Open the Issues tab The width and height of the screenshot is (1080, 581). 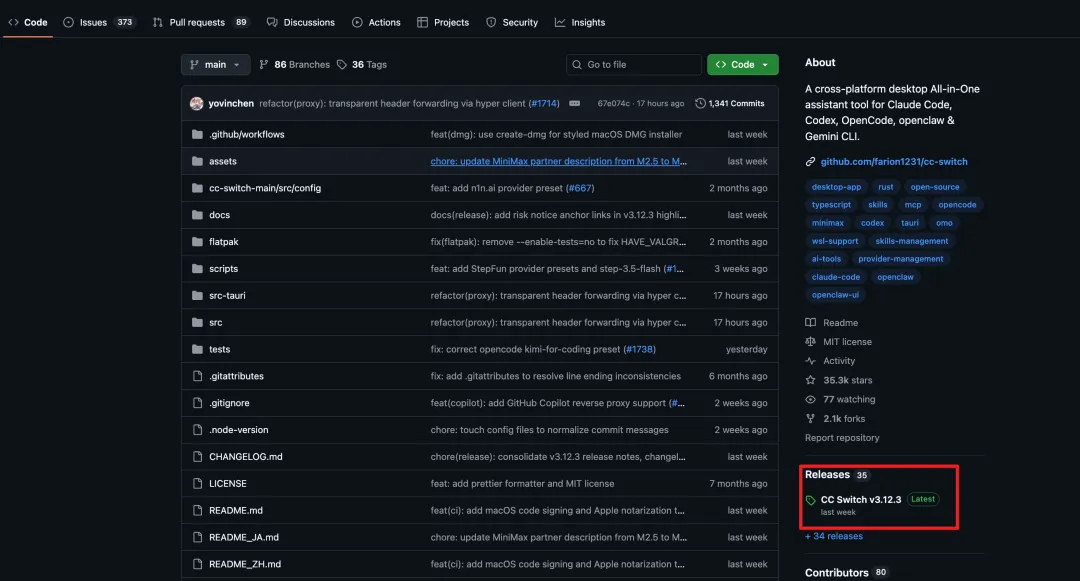[x=98, y=22]
